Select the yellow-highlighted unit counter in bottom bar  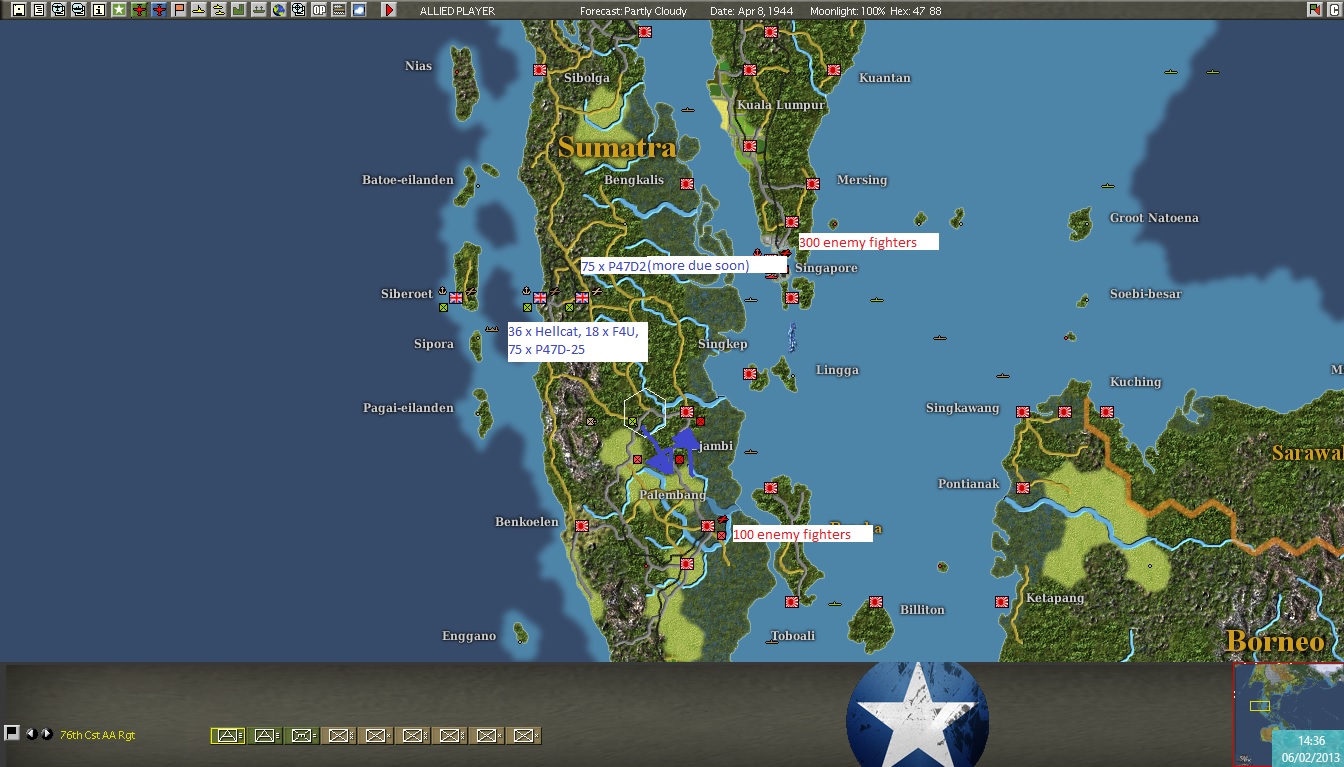(228, 736)
